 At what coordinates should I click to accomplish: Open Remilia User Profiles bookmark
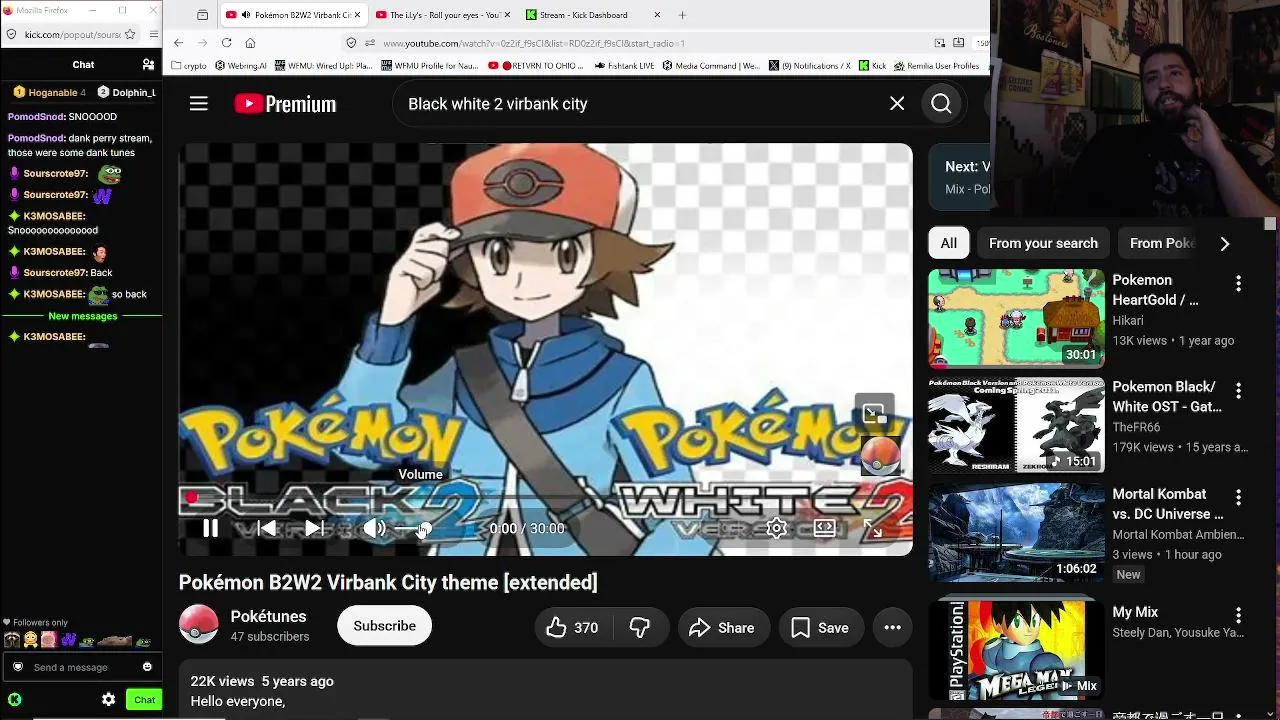(x=936, y=66)
